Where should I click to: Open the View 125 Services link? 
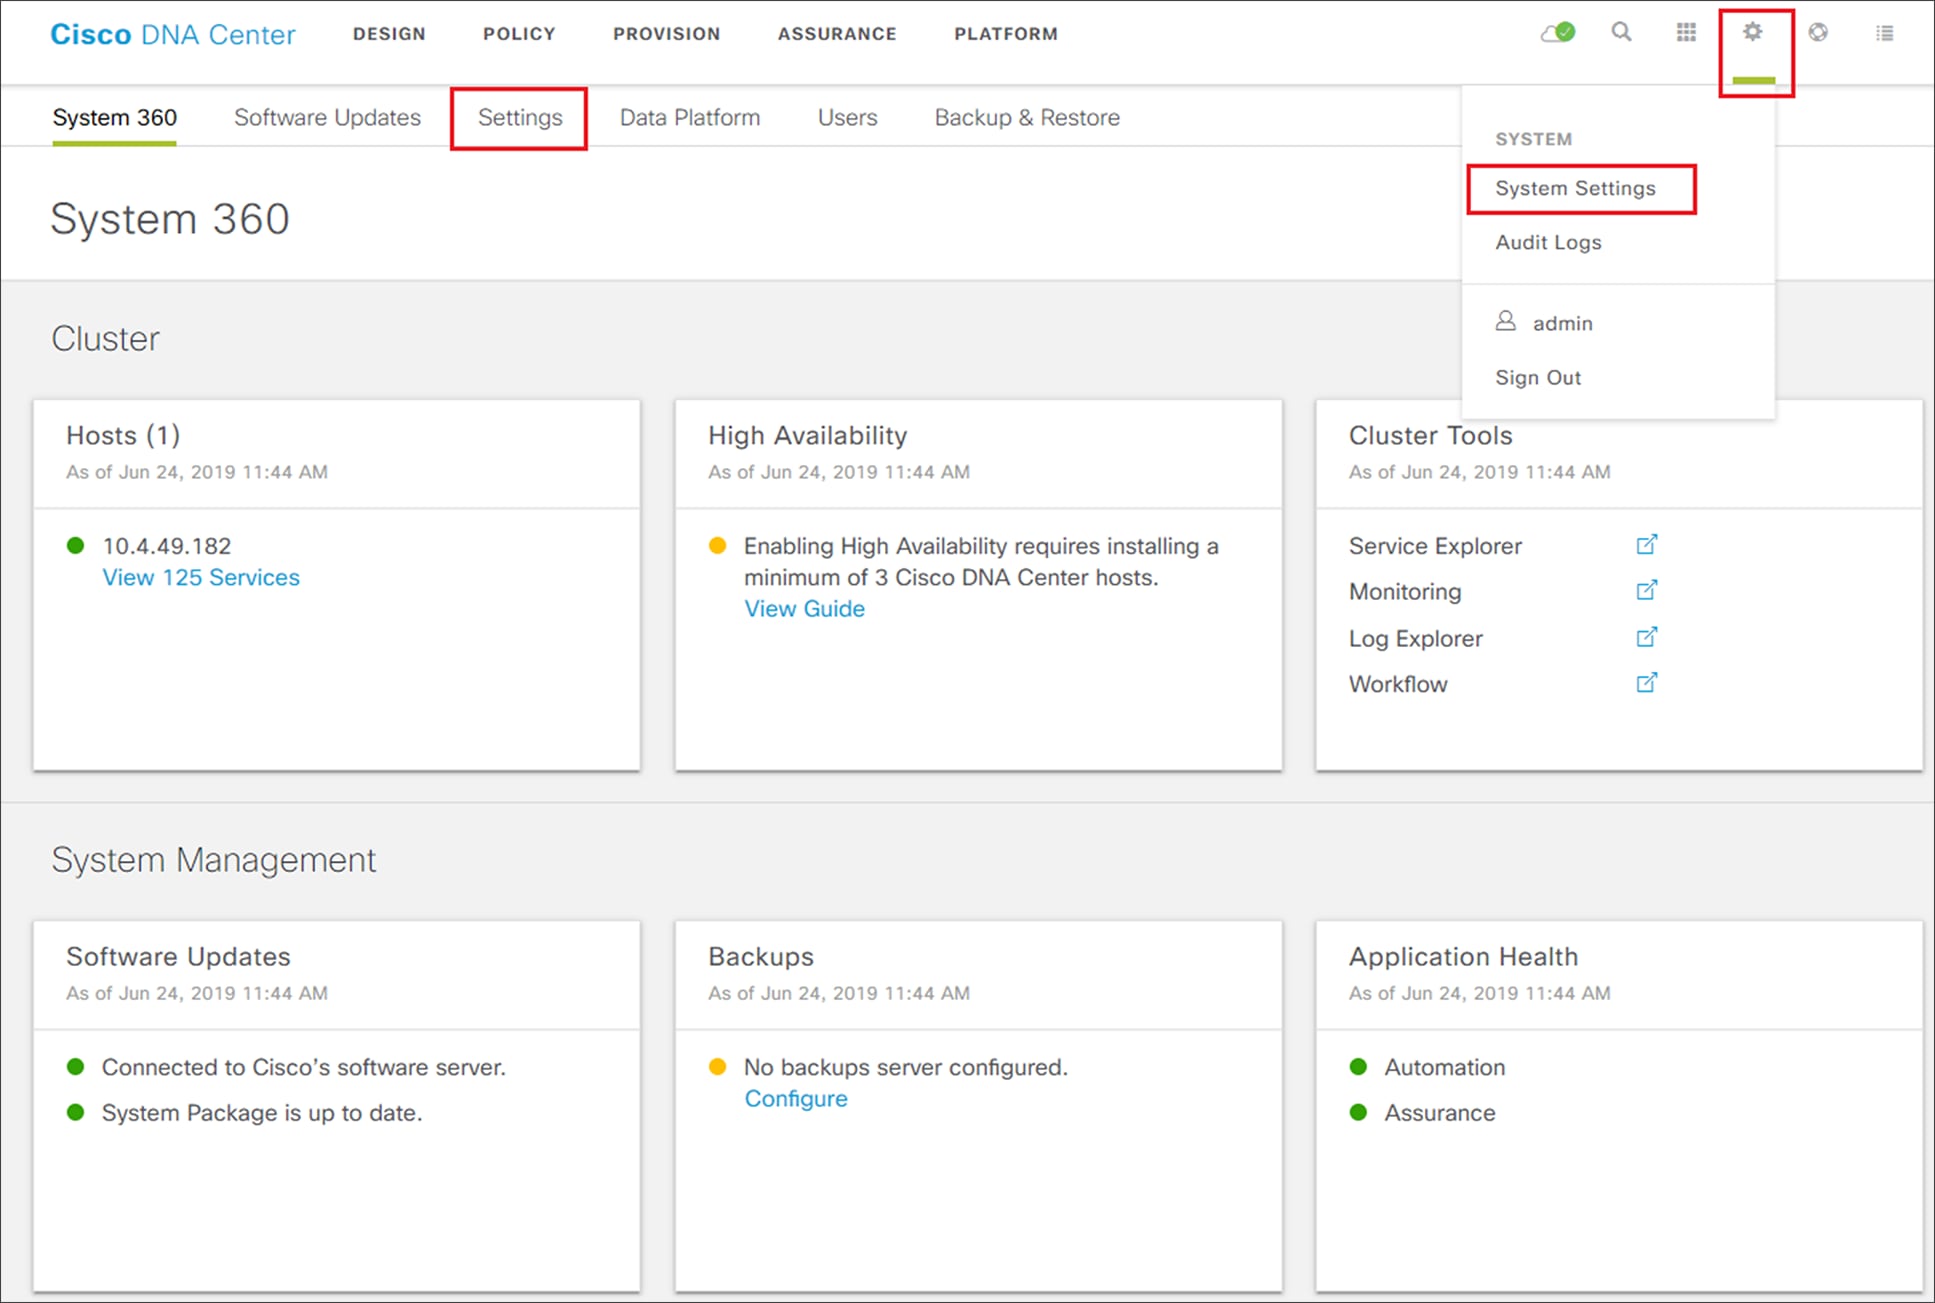click(x=201, y=577)
